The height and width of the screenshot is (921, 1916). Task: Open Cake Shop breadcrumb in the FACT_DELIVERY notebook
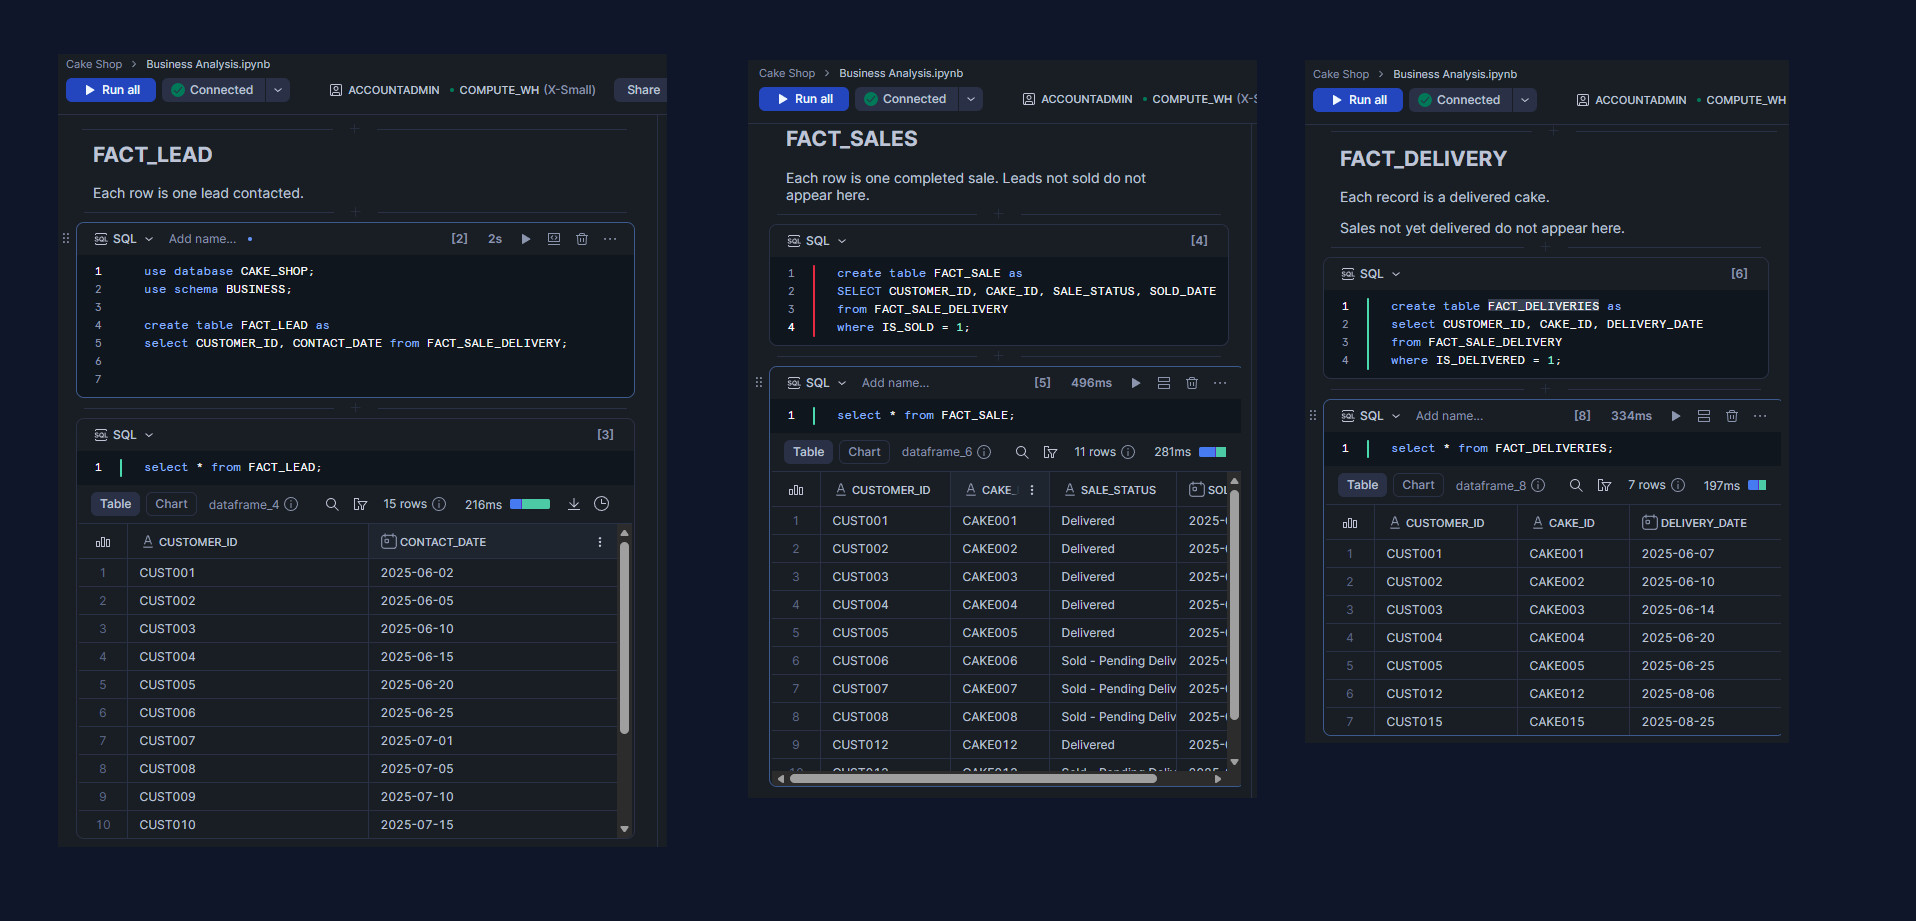pos(1341,74)
